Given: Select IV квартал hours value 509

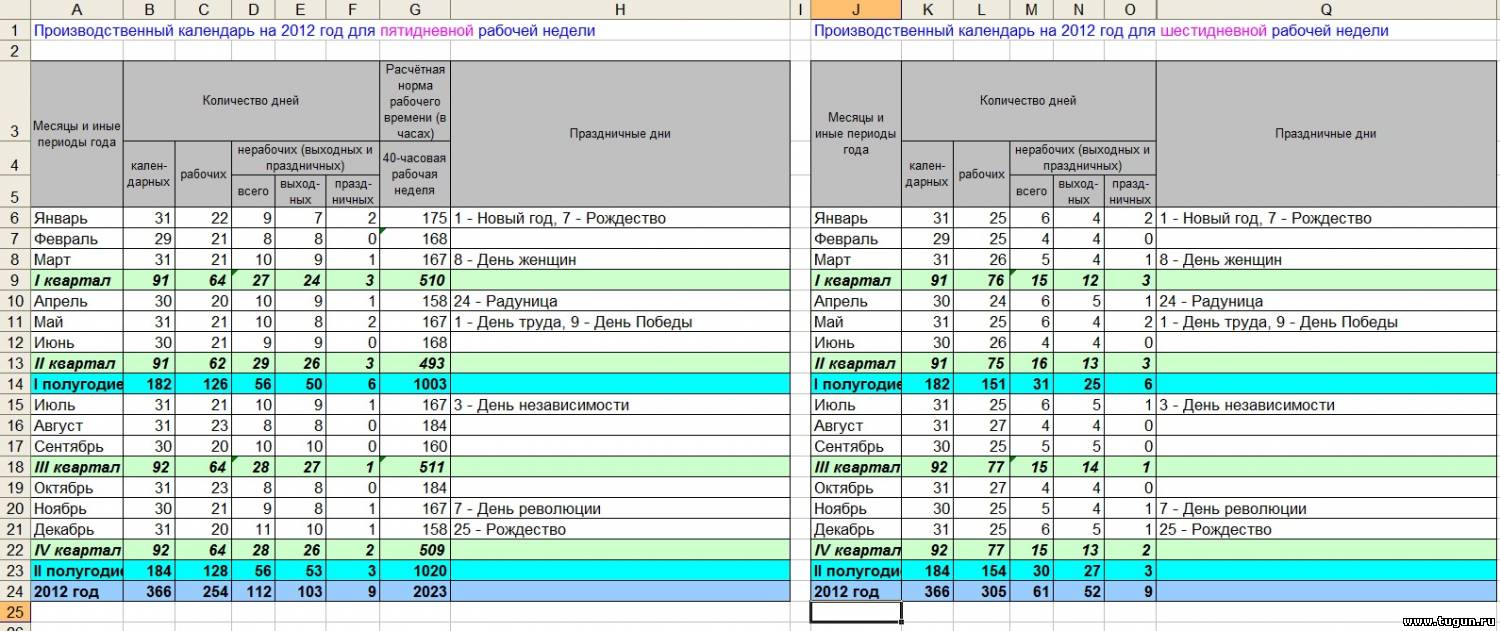Looking at the screenshot, I should coord(415,550).
